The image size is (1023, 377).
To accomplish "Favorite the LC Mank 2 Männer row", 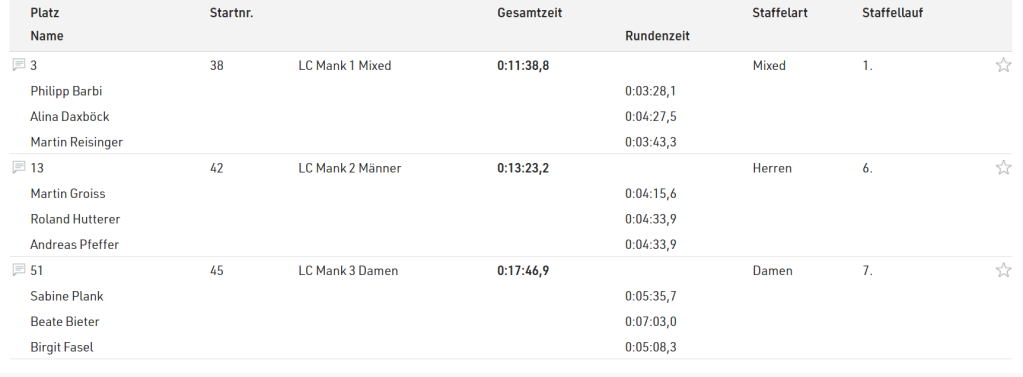I will (1003, 167).
